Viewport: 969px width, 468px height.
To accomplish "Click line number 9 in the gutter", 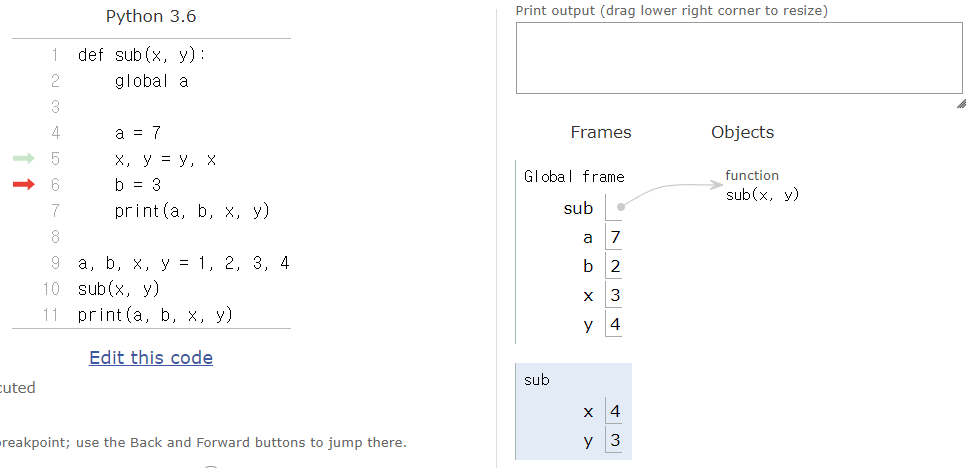I will tap(55, 263).
